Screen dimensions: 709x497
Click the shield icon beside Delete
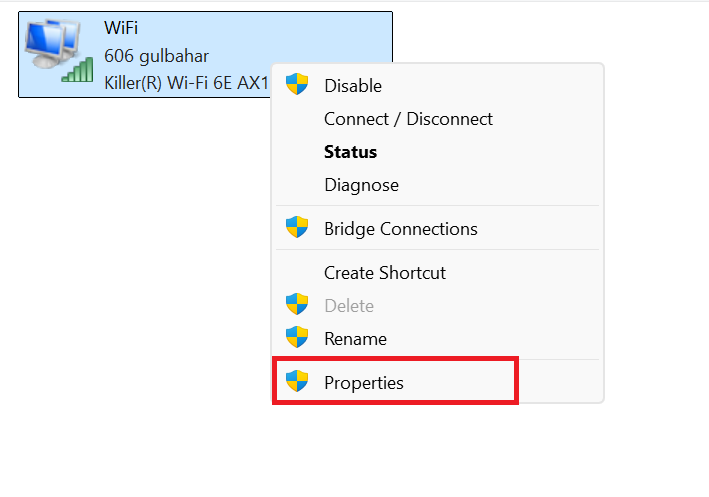click(297, 305)
